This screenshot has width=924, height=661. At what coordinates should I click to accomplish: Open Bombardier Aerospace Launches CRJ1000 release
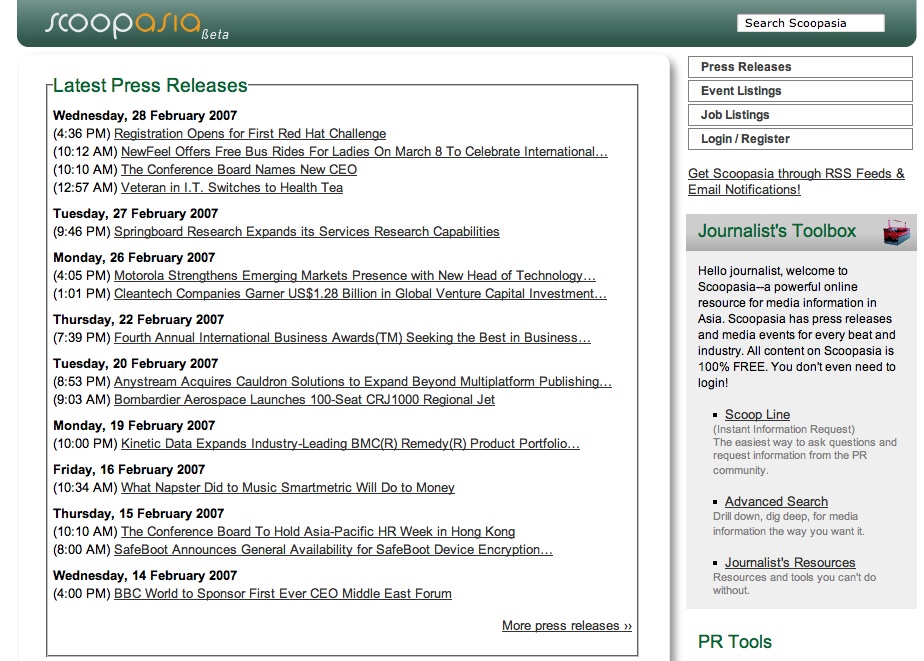click(304, 400)
